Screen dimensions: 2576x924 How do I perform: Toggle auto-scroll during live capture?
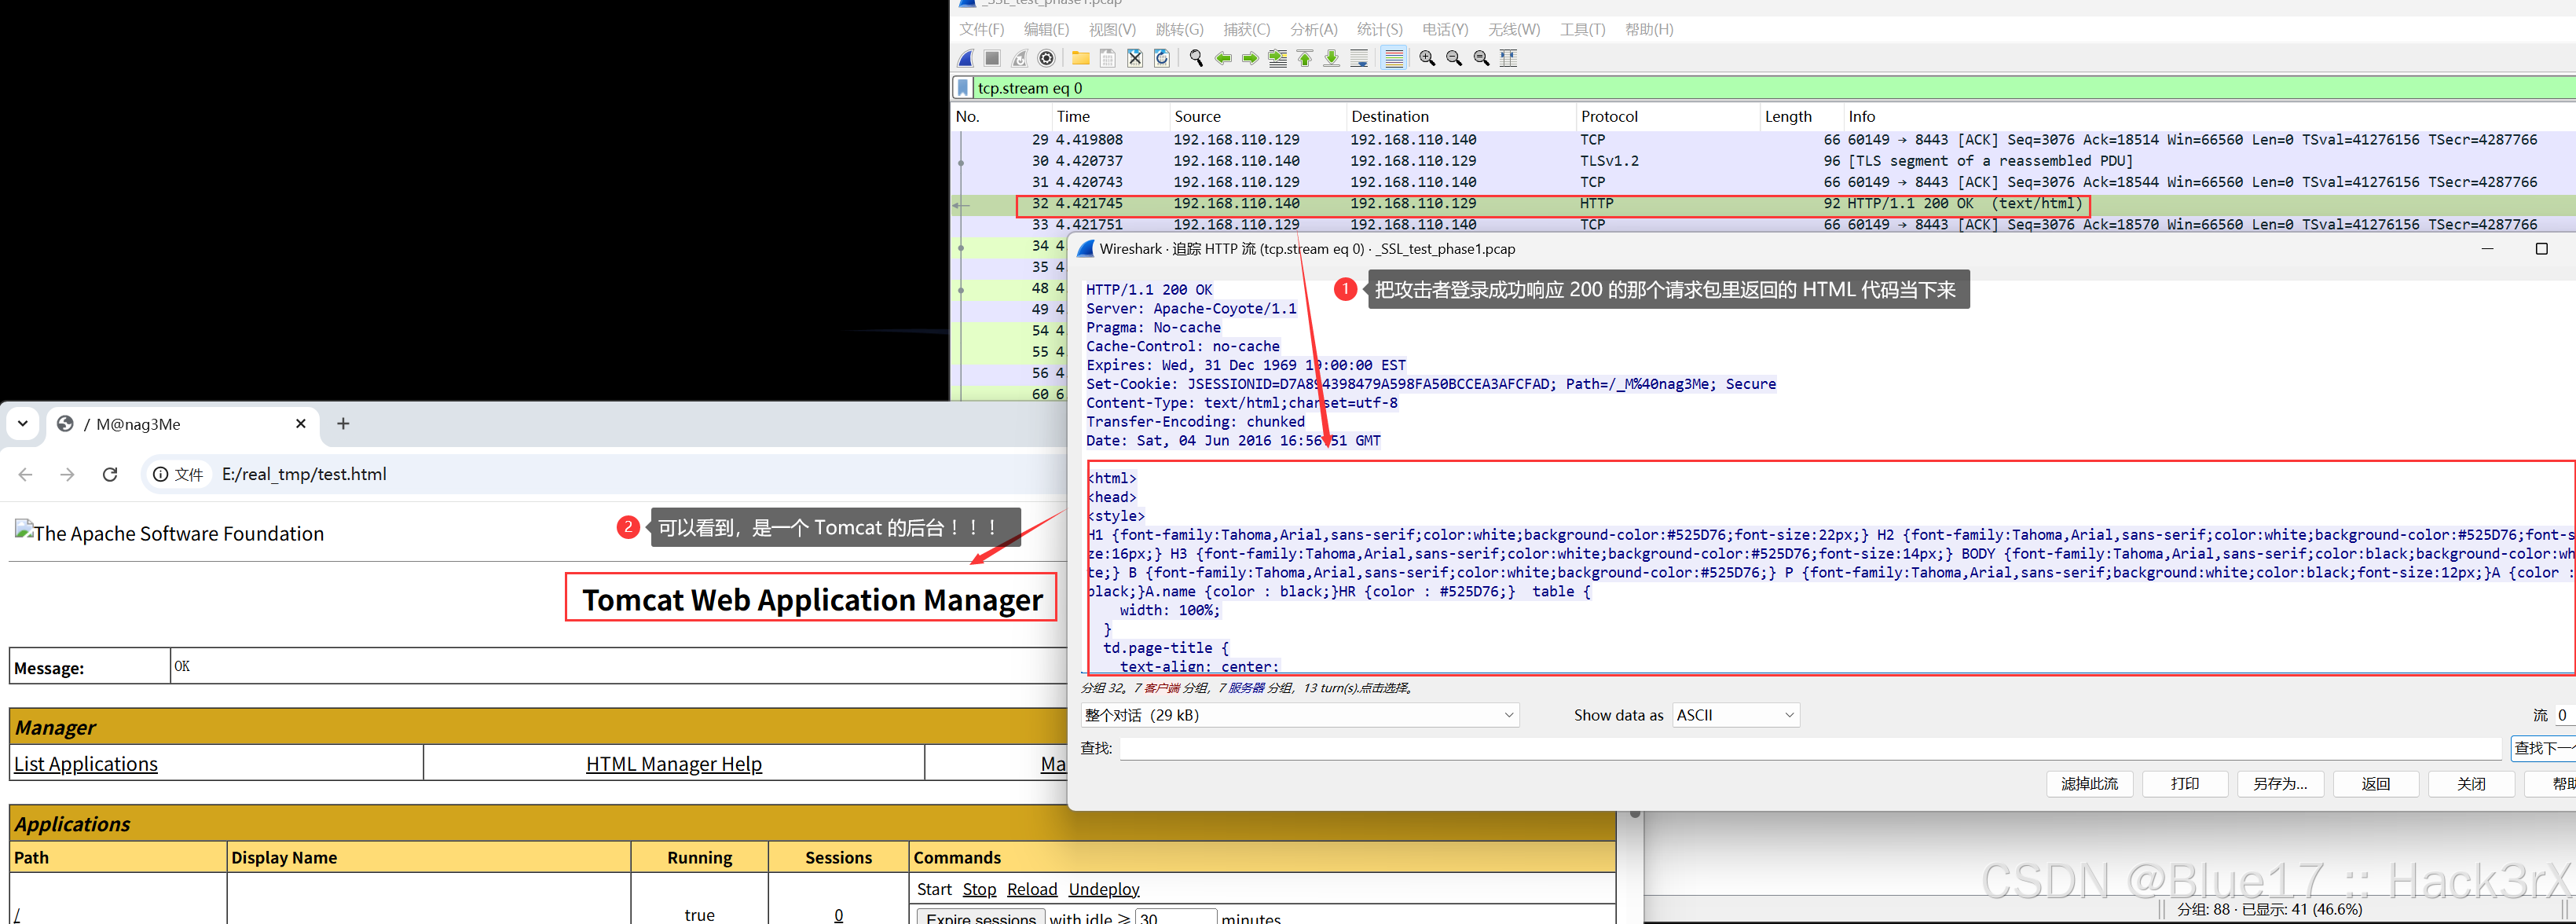[x=1359, y=58]
